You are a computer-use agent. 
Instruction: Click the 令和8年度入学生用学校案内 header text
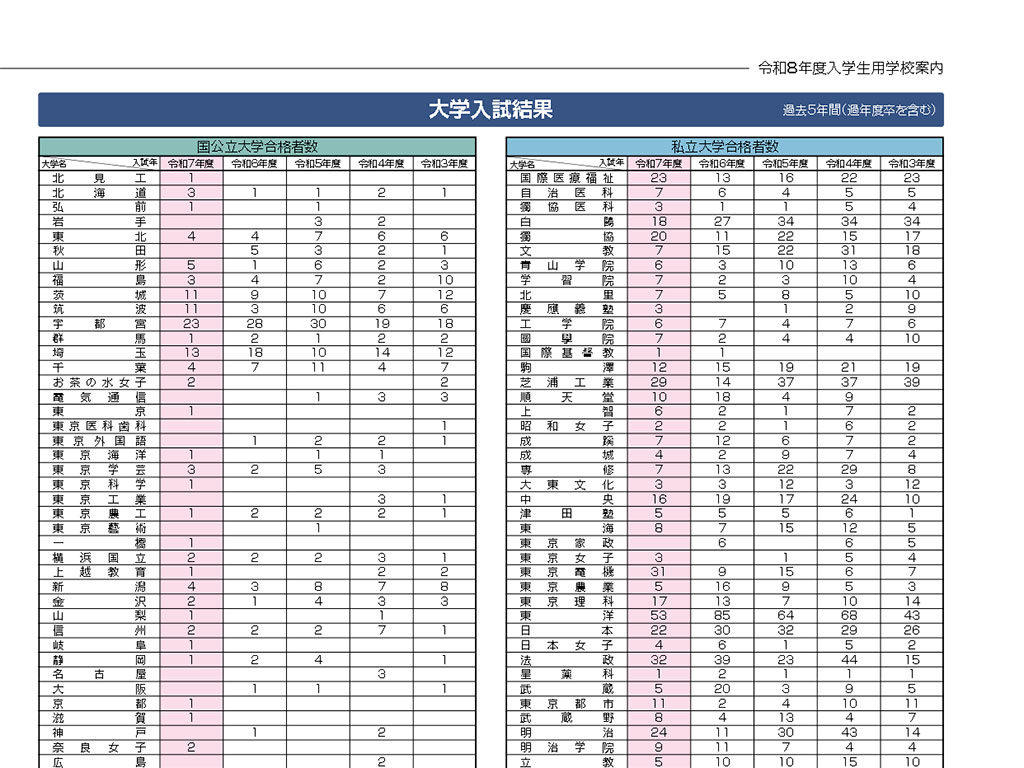(850, 69)
